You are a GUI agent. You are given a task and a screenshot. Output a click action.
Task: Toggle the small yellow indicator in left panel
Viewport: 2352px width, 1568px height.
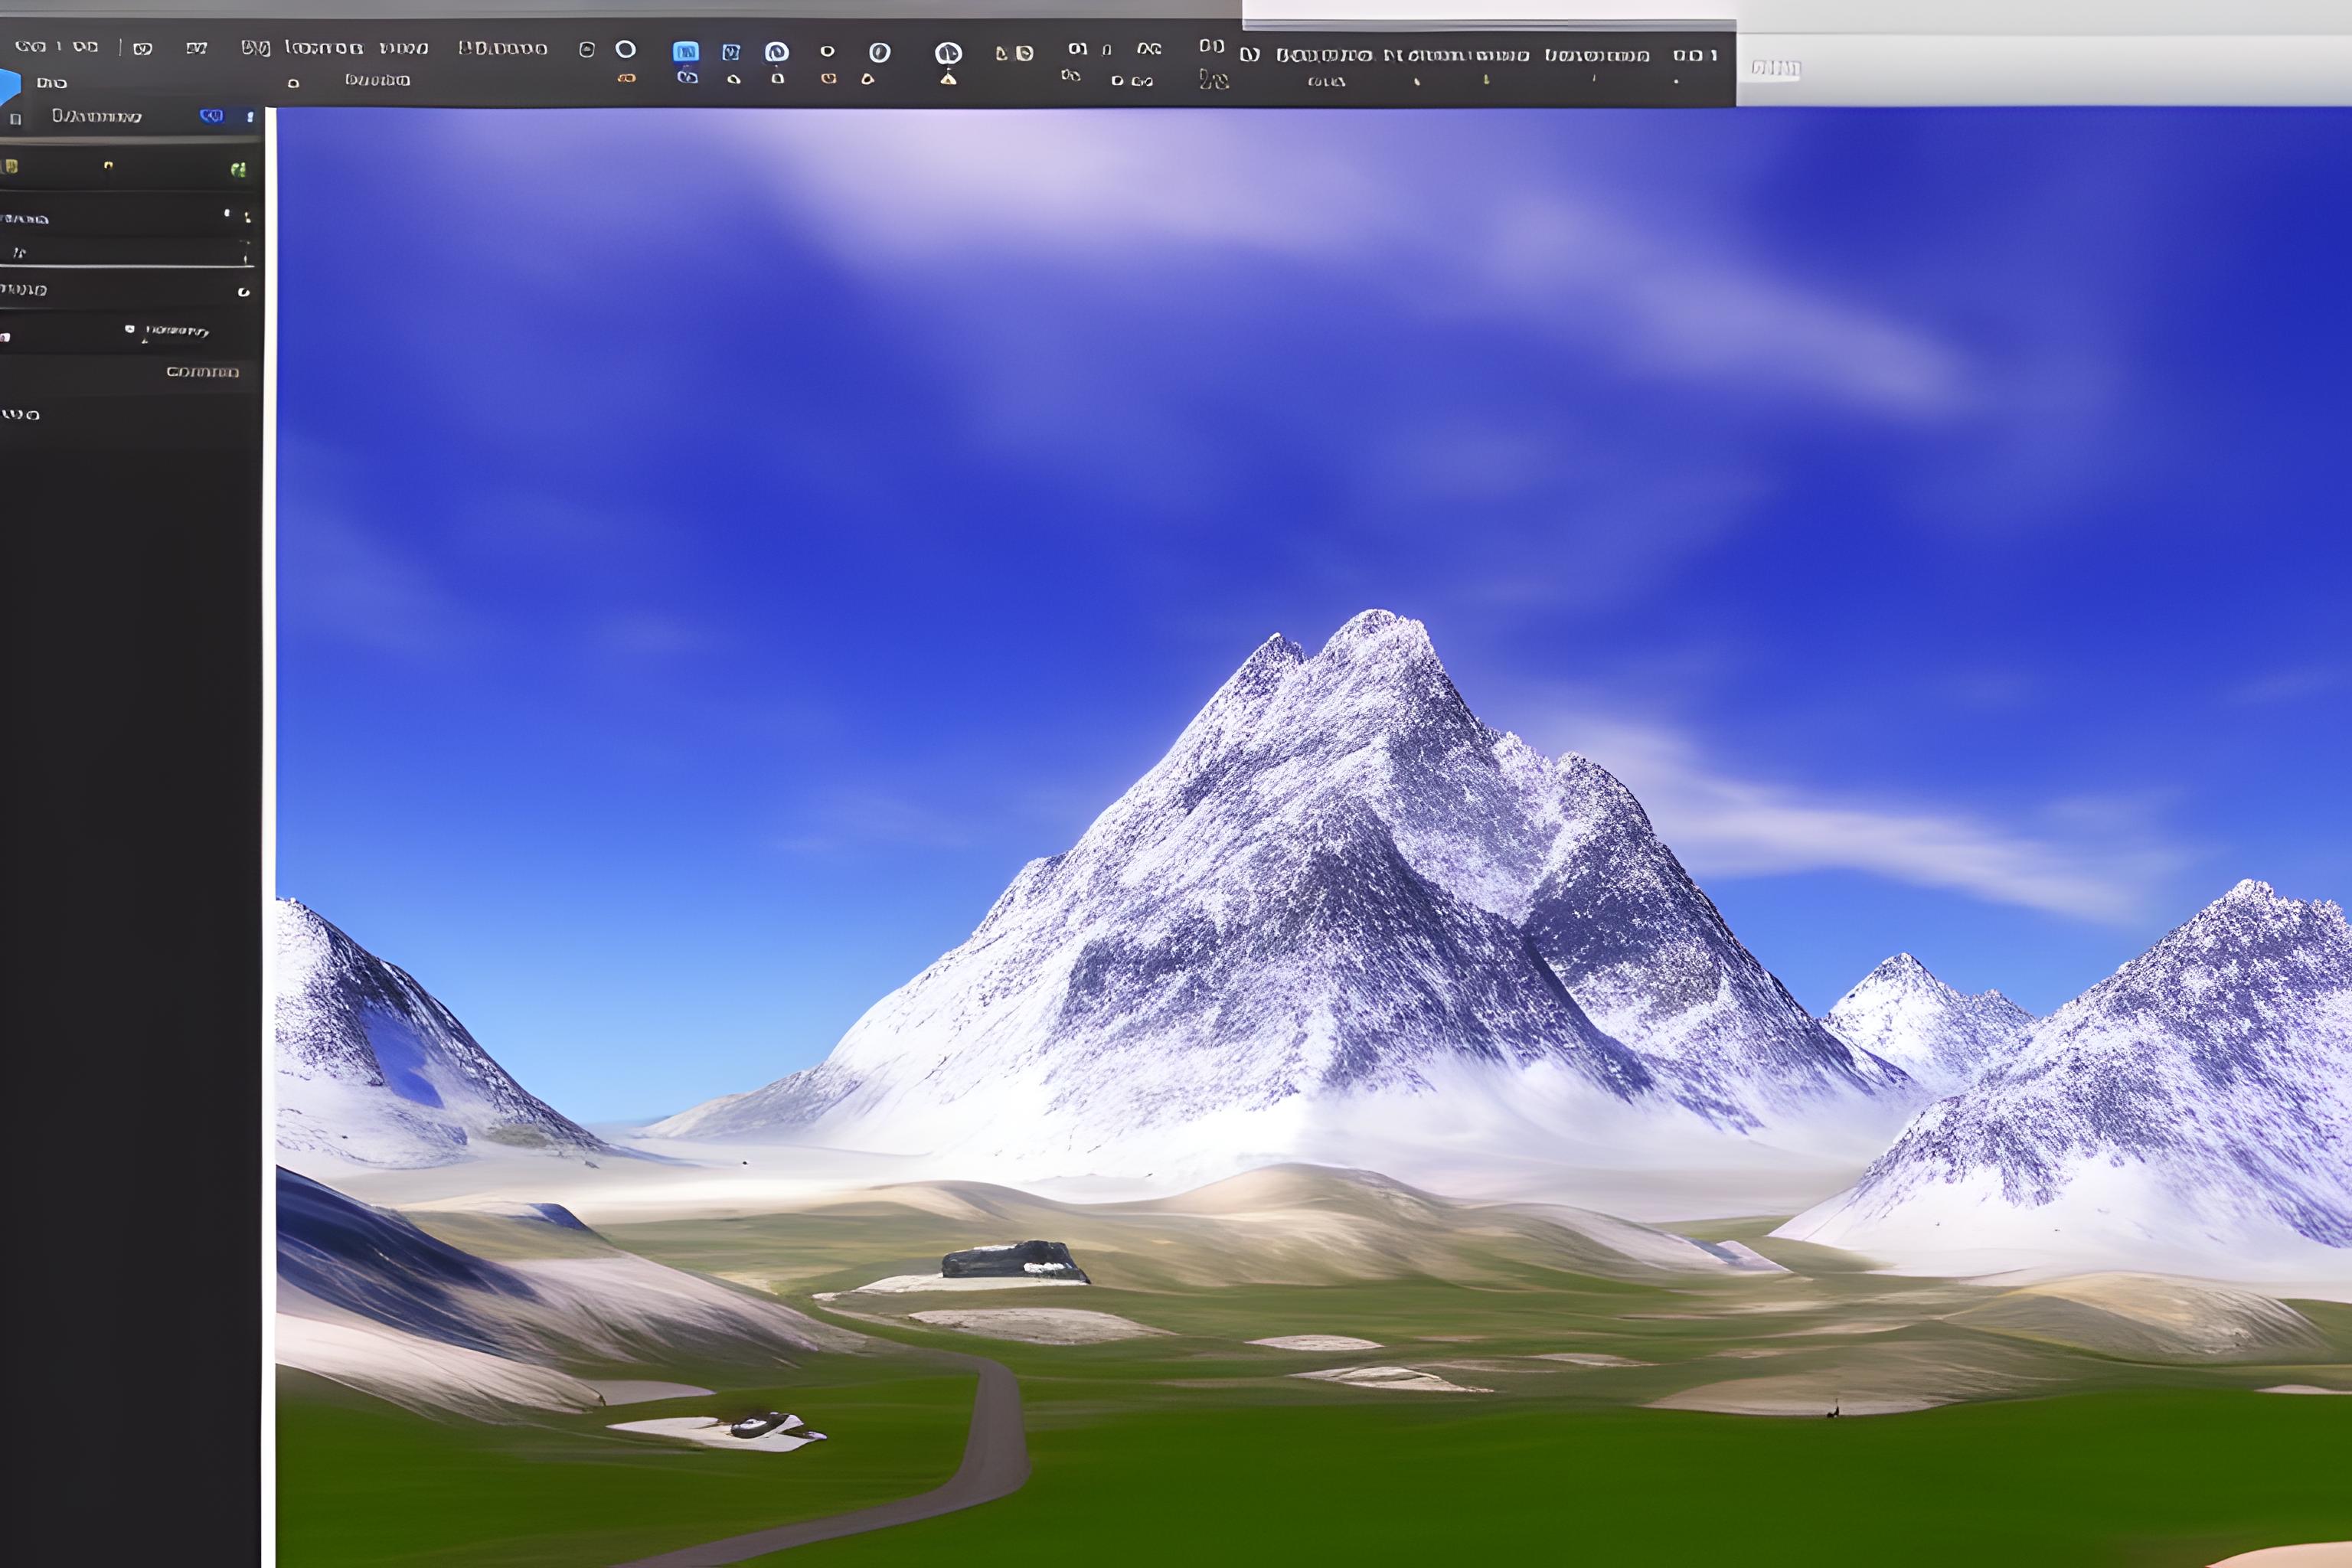point(108,165)
